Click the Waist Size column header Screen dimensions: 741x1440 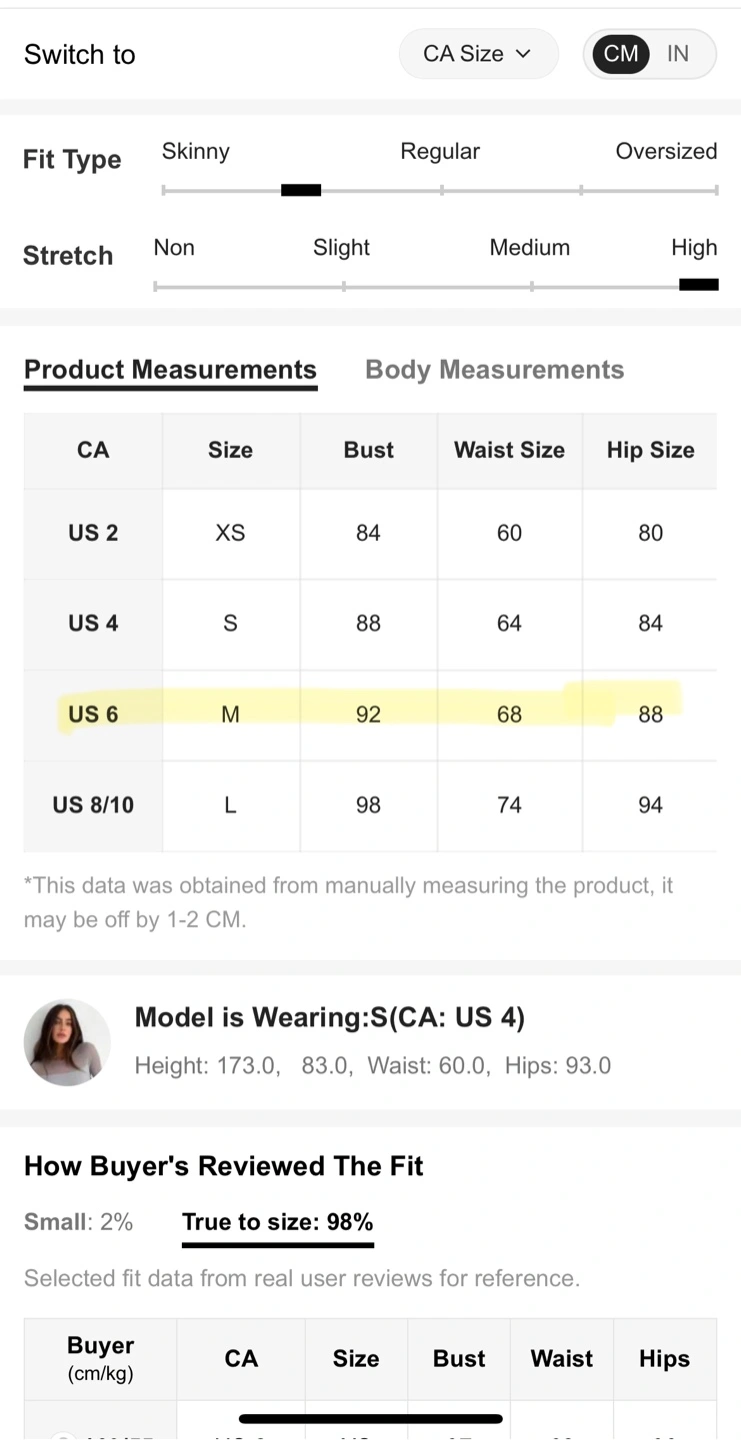point(510,450)
